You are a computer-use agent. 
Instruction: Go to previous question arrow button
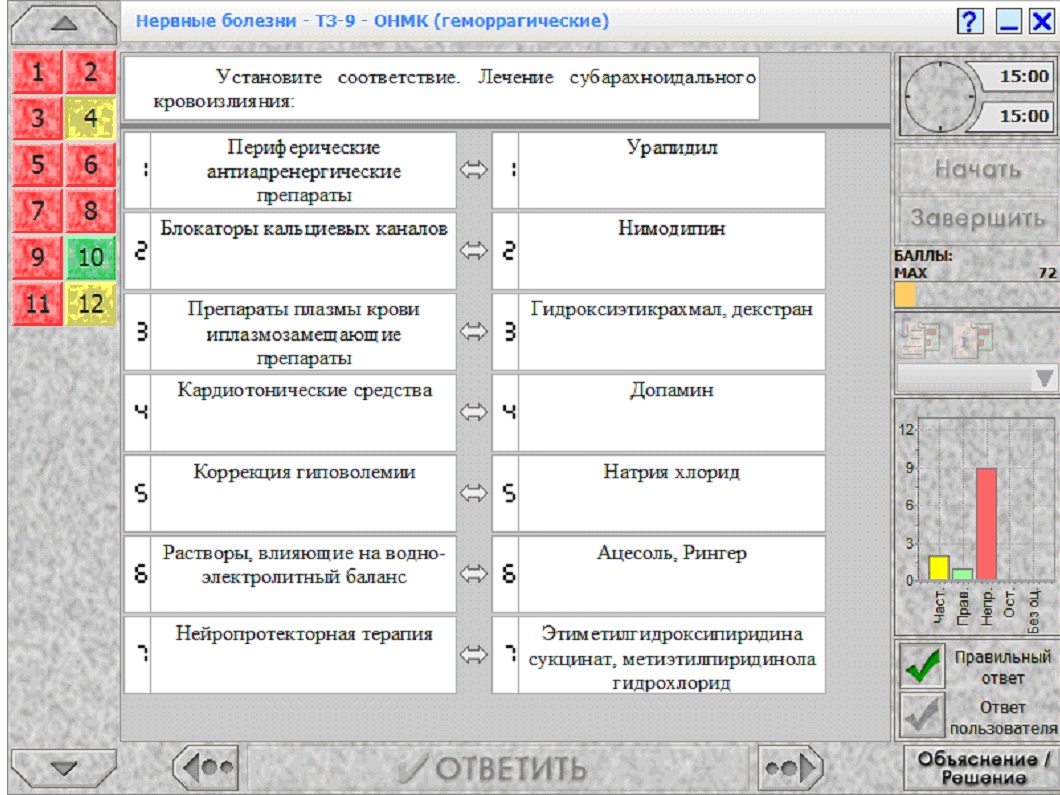[205, 768]
